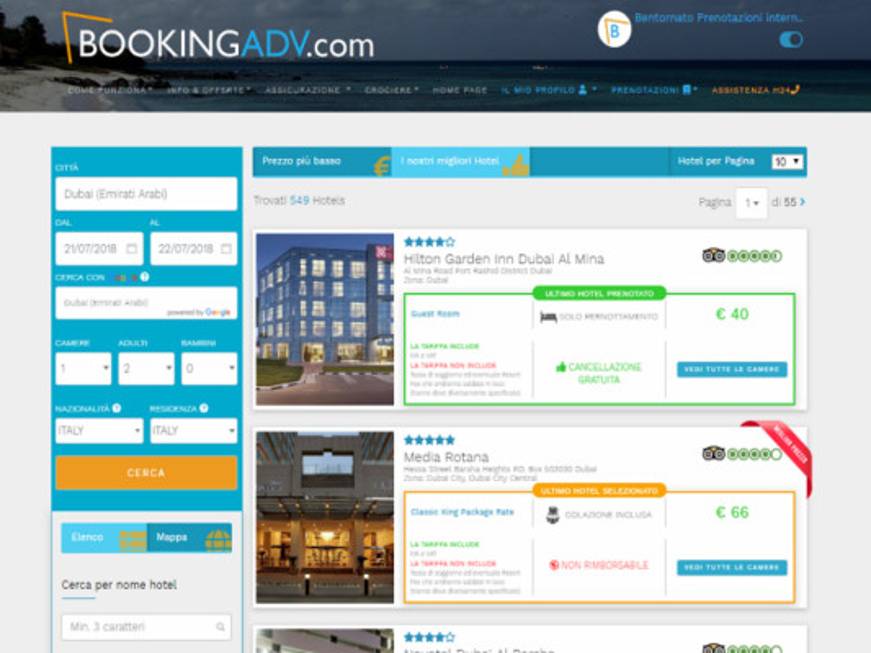The image size is (871, 653).
Task: Click the Google-powered location search field
Action: coord(146,303)
